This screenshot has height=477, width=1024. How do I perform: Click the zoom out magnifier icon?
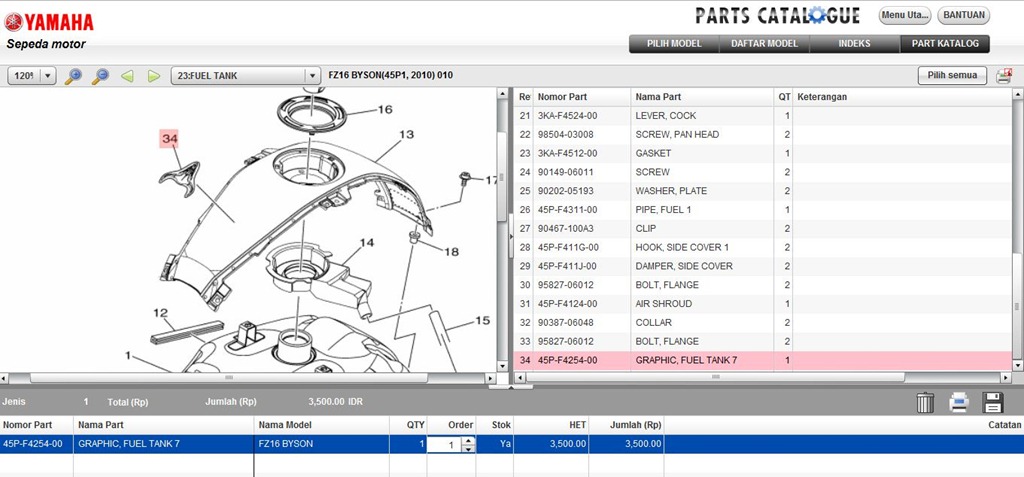click(100, 76)
